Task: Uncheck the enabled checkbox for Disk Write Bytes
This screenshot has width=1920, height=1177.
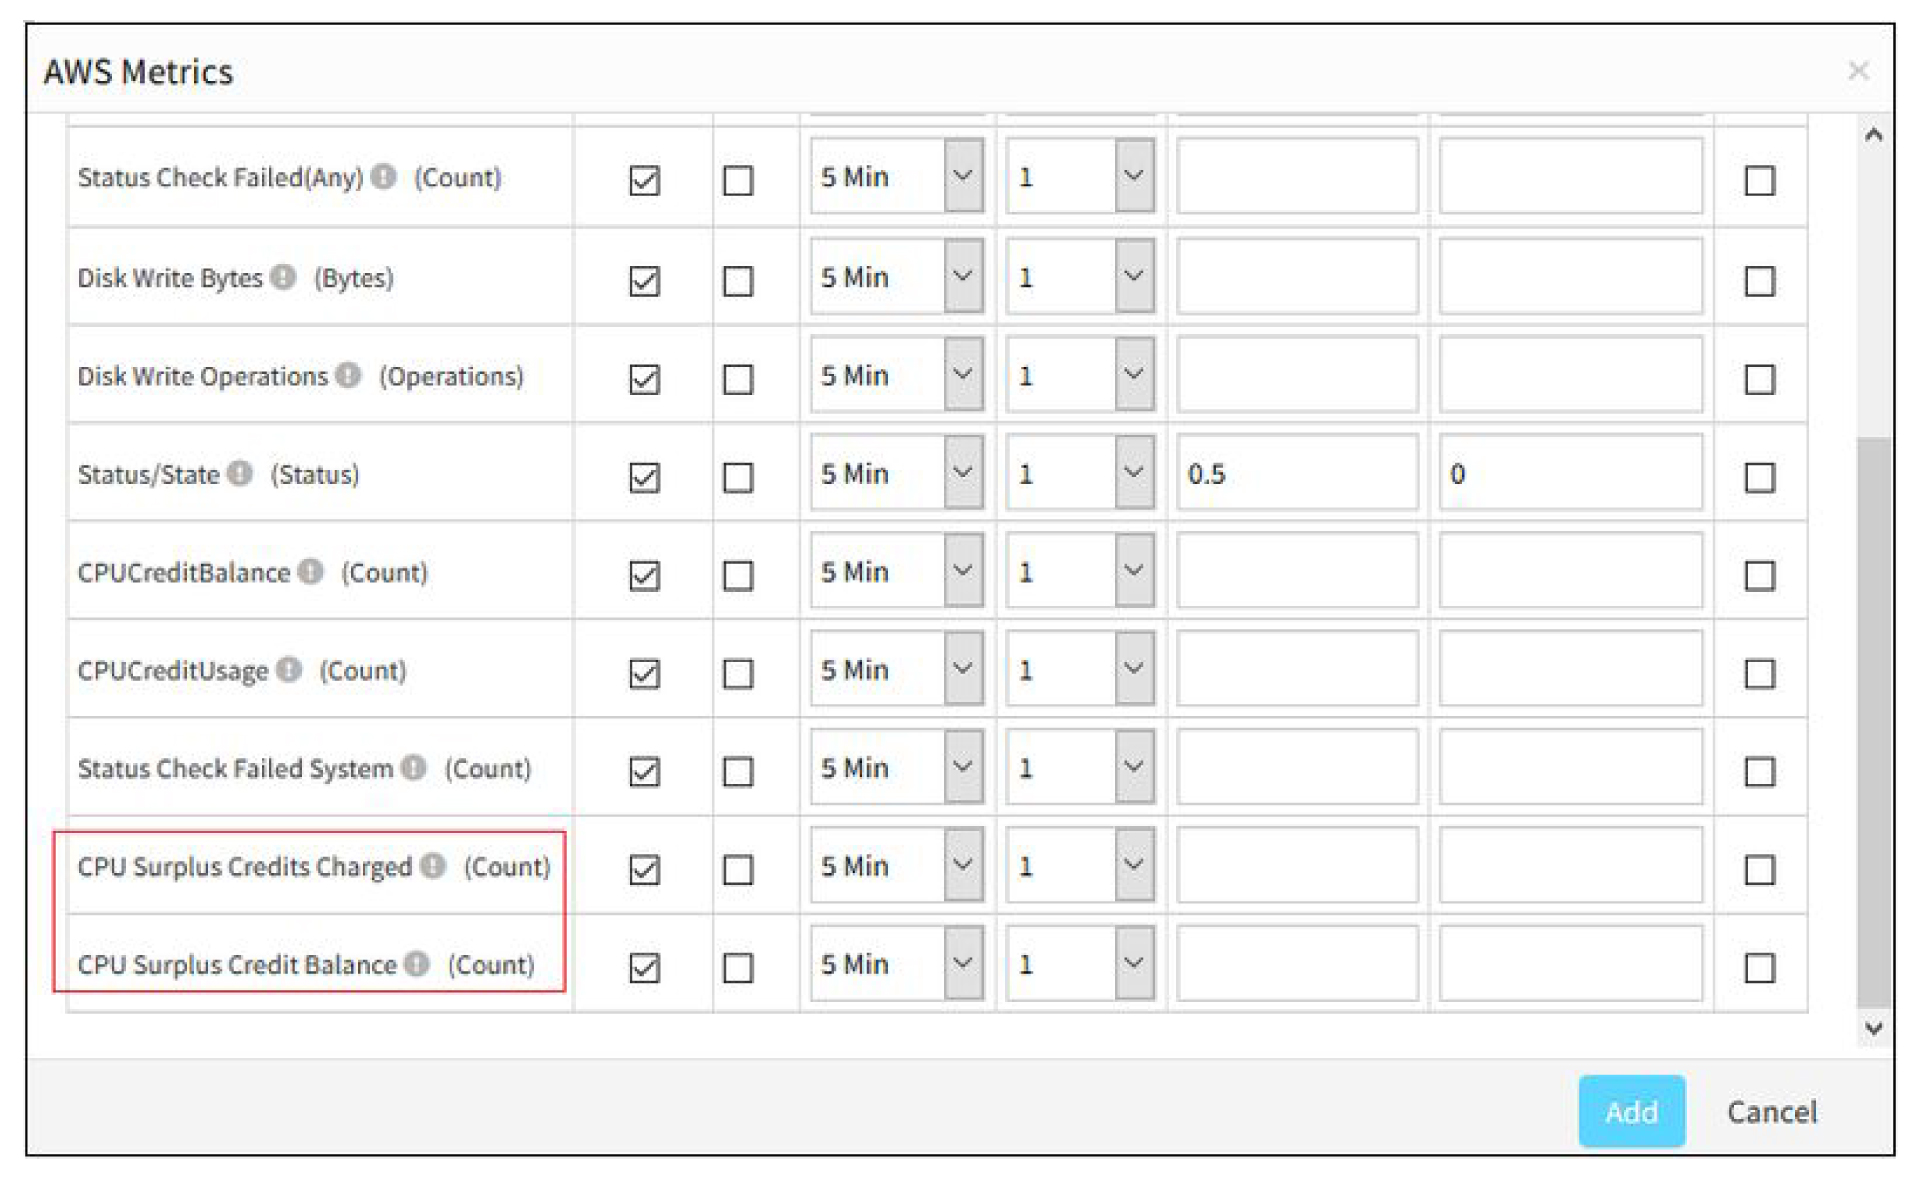Action: pos(645,282)
